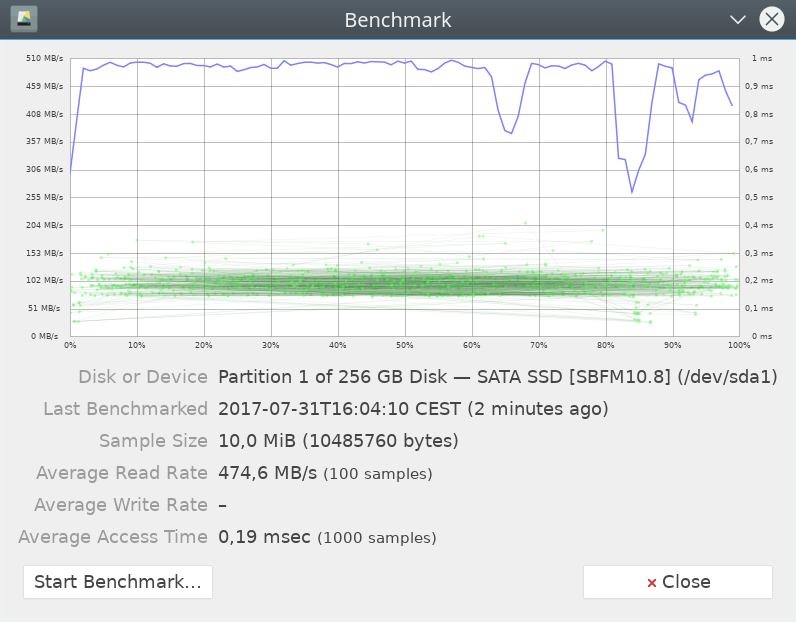Screen dimensions: 796x622
Task: Click the SATA SSD partition device text
Action: pyautogui.click(x=497, y=377)
